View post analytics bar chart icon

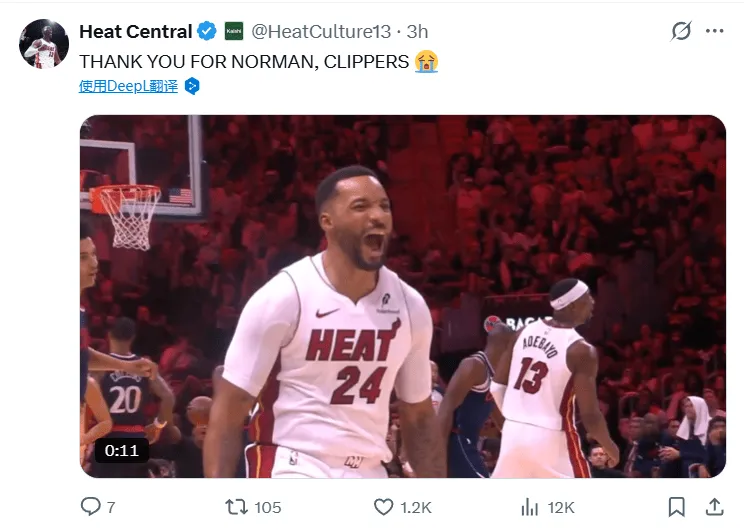tap(531, 506)
